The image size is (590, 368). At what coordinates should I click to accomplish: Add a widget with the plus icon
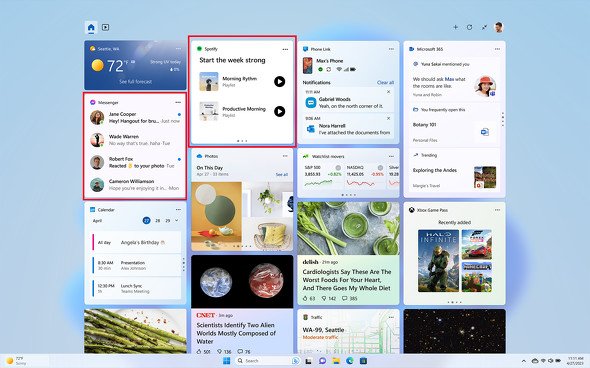coord(455,27)
